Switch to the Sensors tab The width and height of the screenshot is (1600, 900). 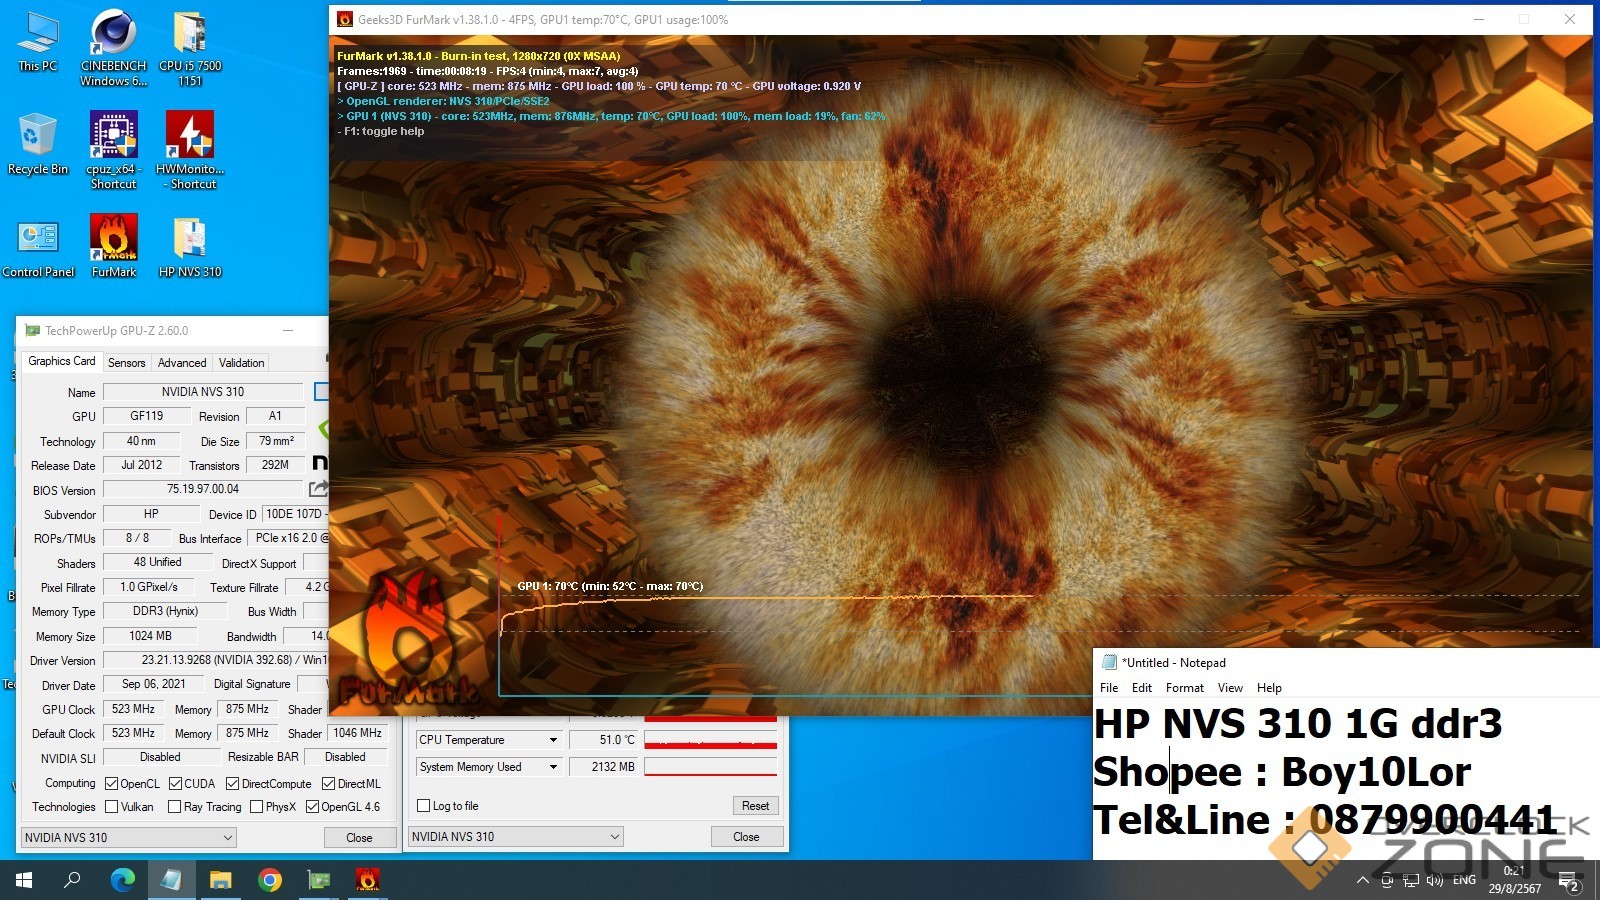coord(126,362)
